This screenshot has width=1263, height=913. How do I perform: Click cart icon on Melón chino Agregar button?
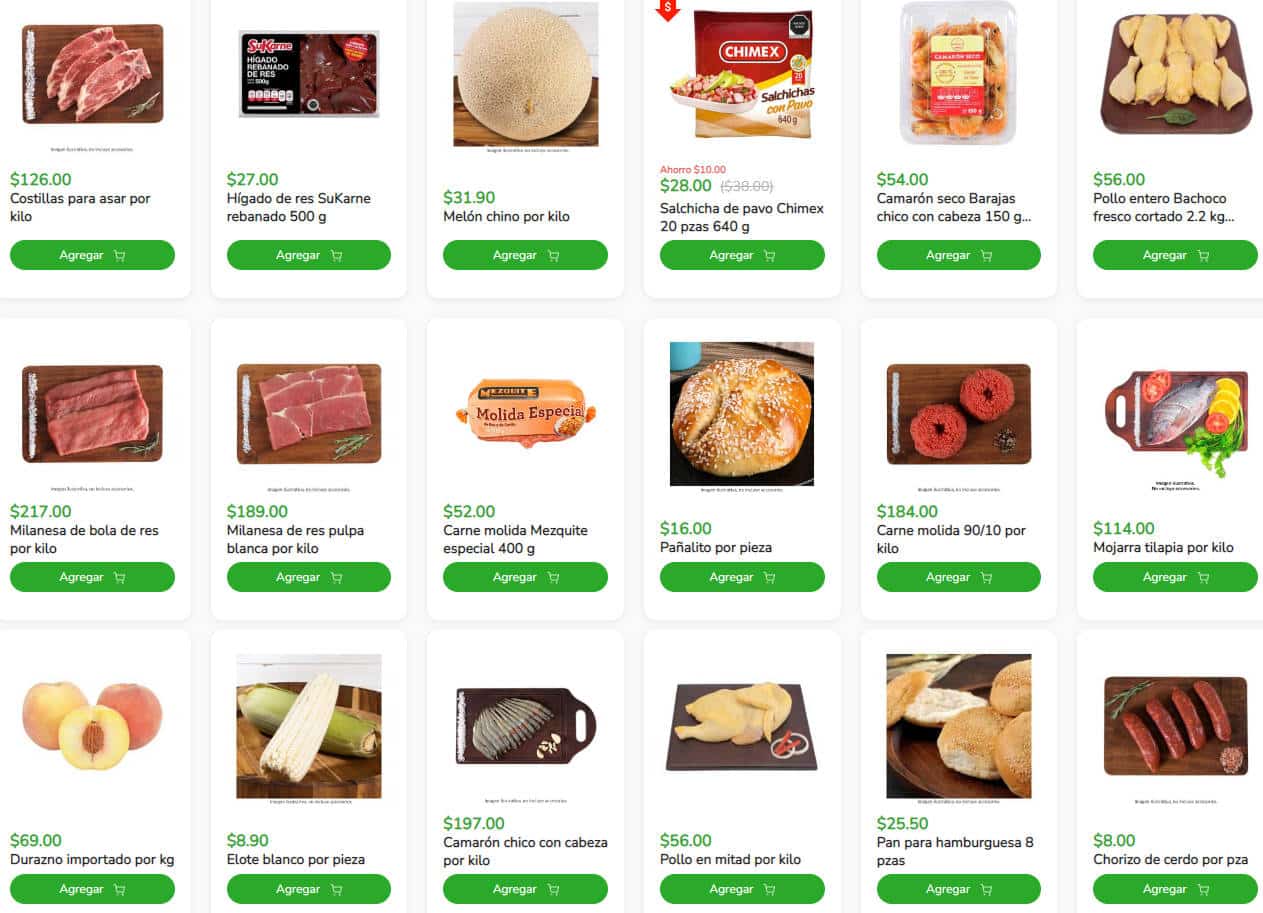click(553, 256)
